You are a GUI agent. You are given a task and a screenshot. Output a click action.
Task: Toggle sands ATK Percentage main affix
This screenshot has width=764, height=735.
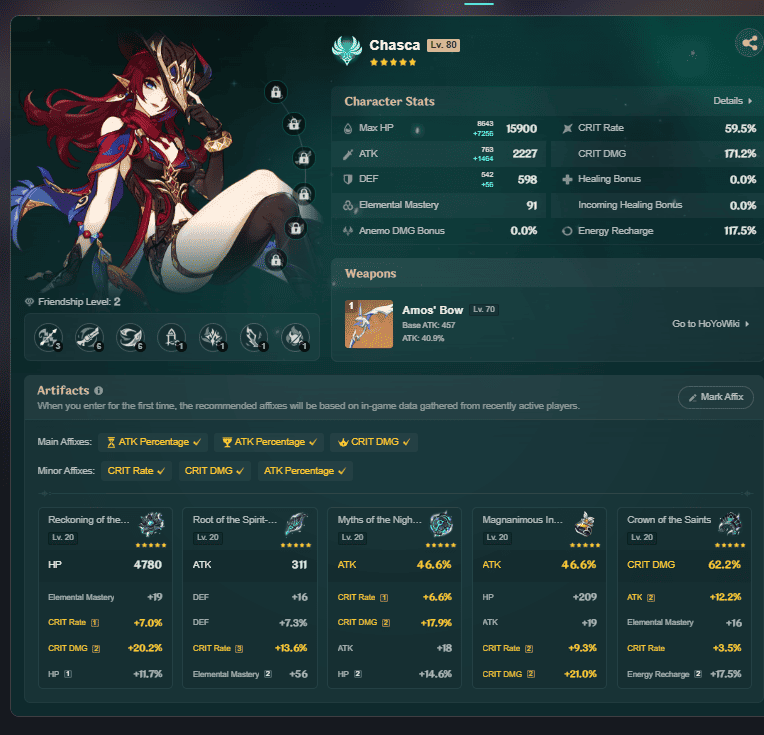(153, 442)
